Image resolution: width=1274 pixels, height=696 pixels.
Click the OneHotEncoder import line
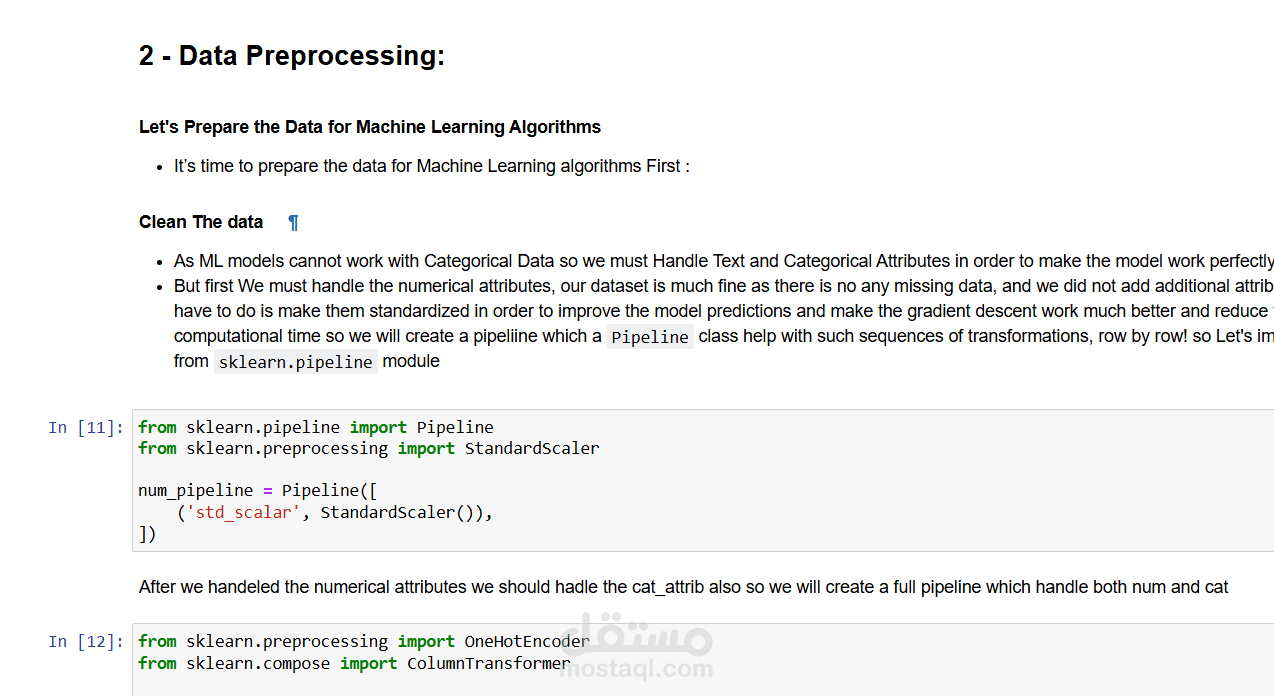(x=364, y=642)
